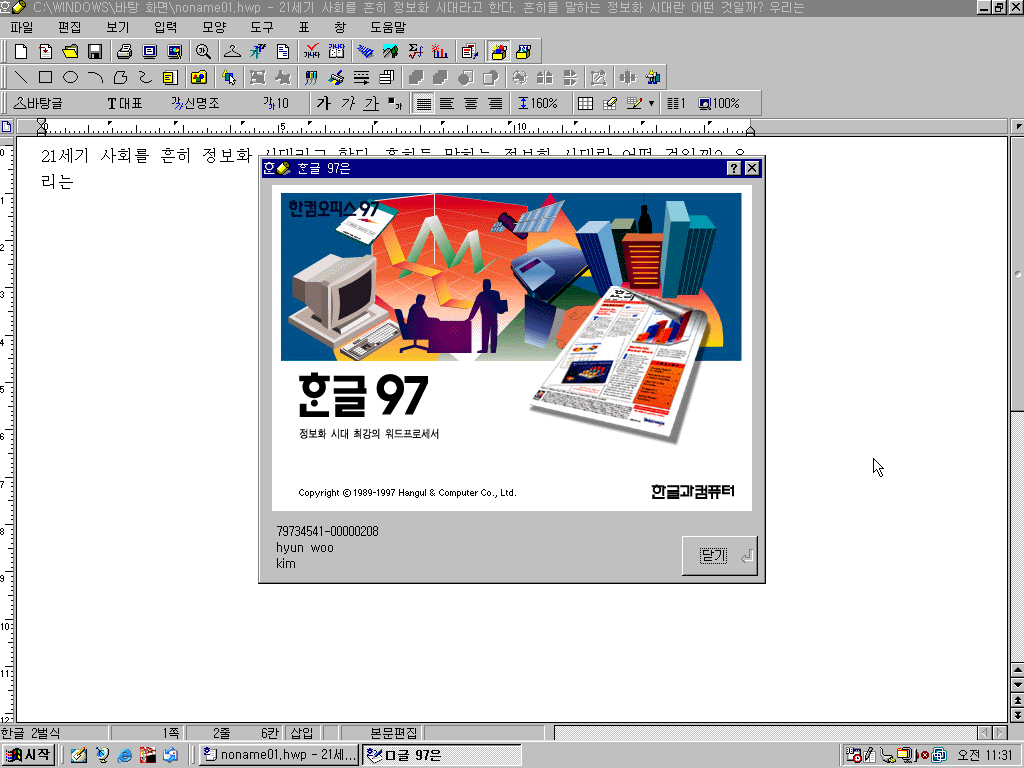The width and height of the screenshot is (1024, 768).
Task: Open the 신명조 font dropdown
Action: point(196,103)
